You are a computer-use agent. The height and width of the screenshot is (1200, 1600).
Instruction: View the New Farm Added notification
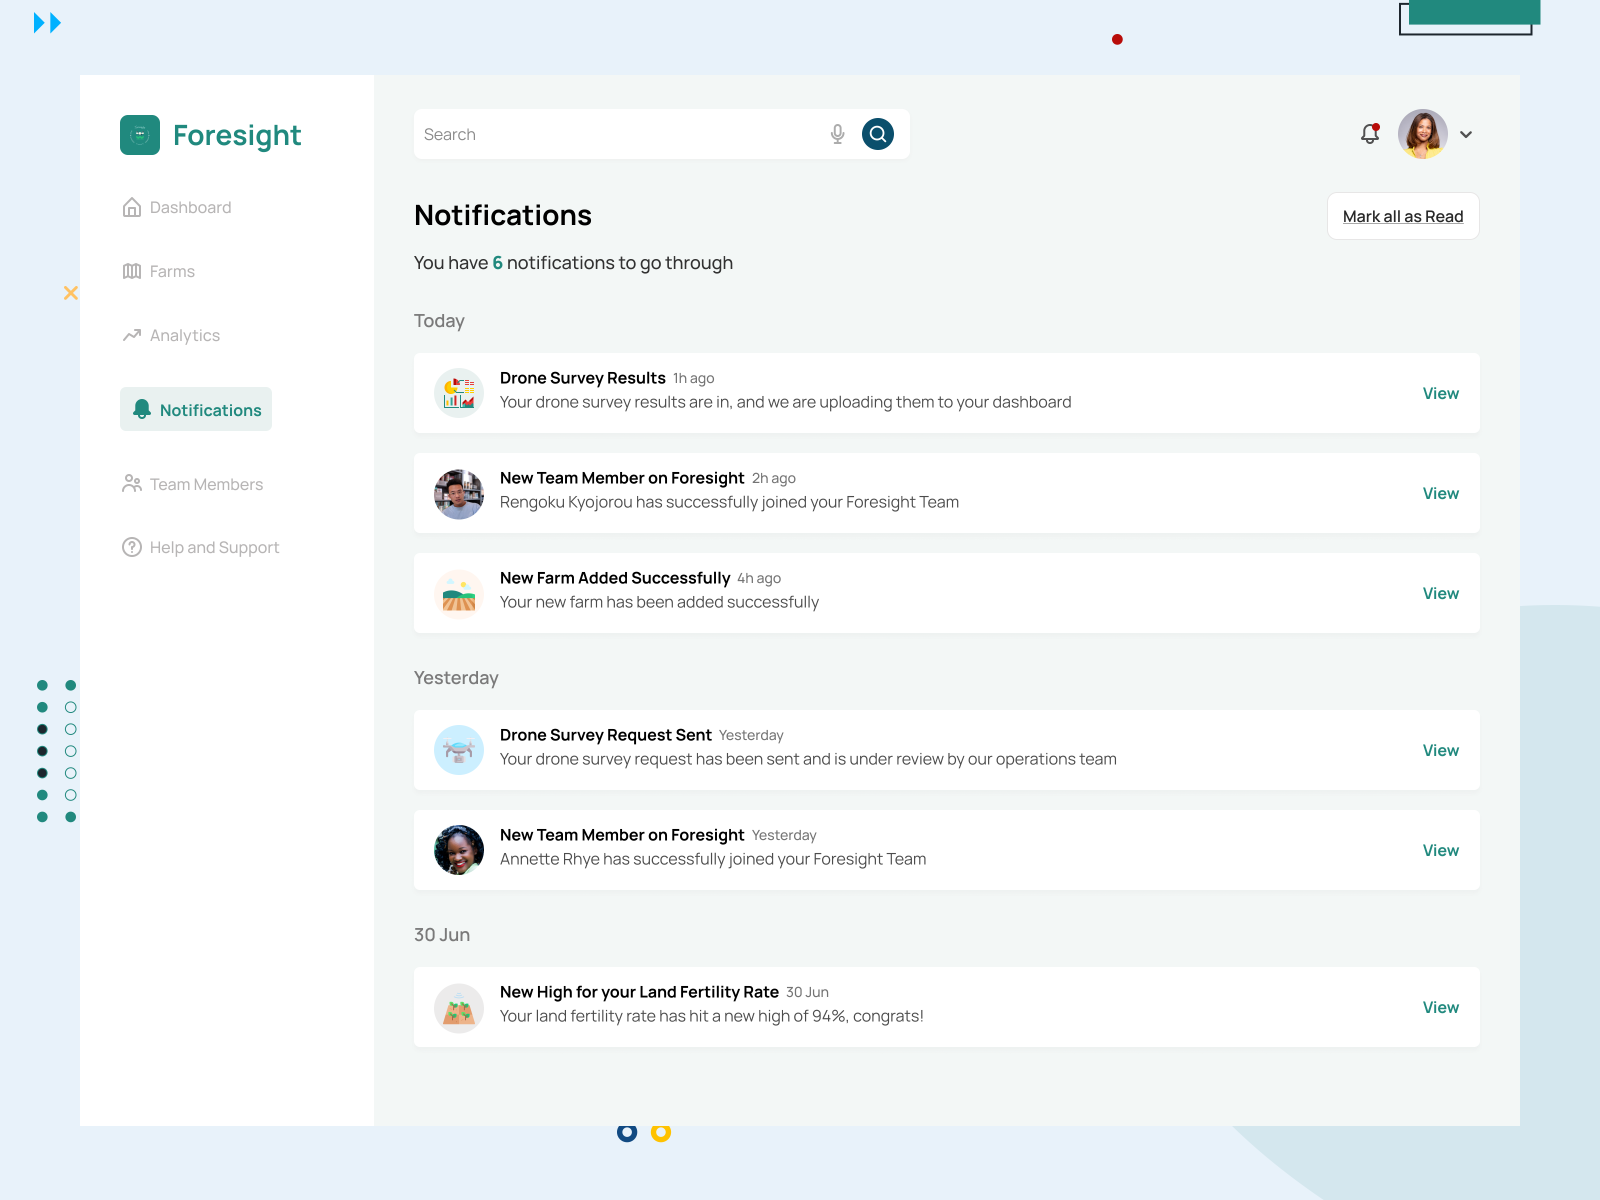1440,593
